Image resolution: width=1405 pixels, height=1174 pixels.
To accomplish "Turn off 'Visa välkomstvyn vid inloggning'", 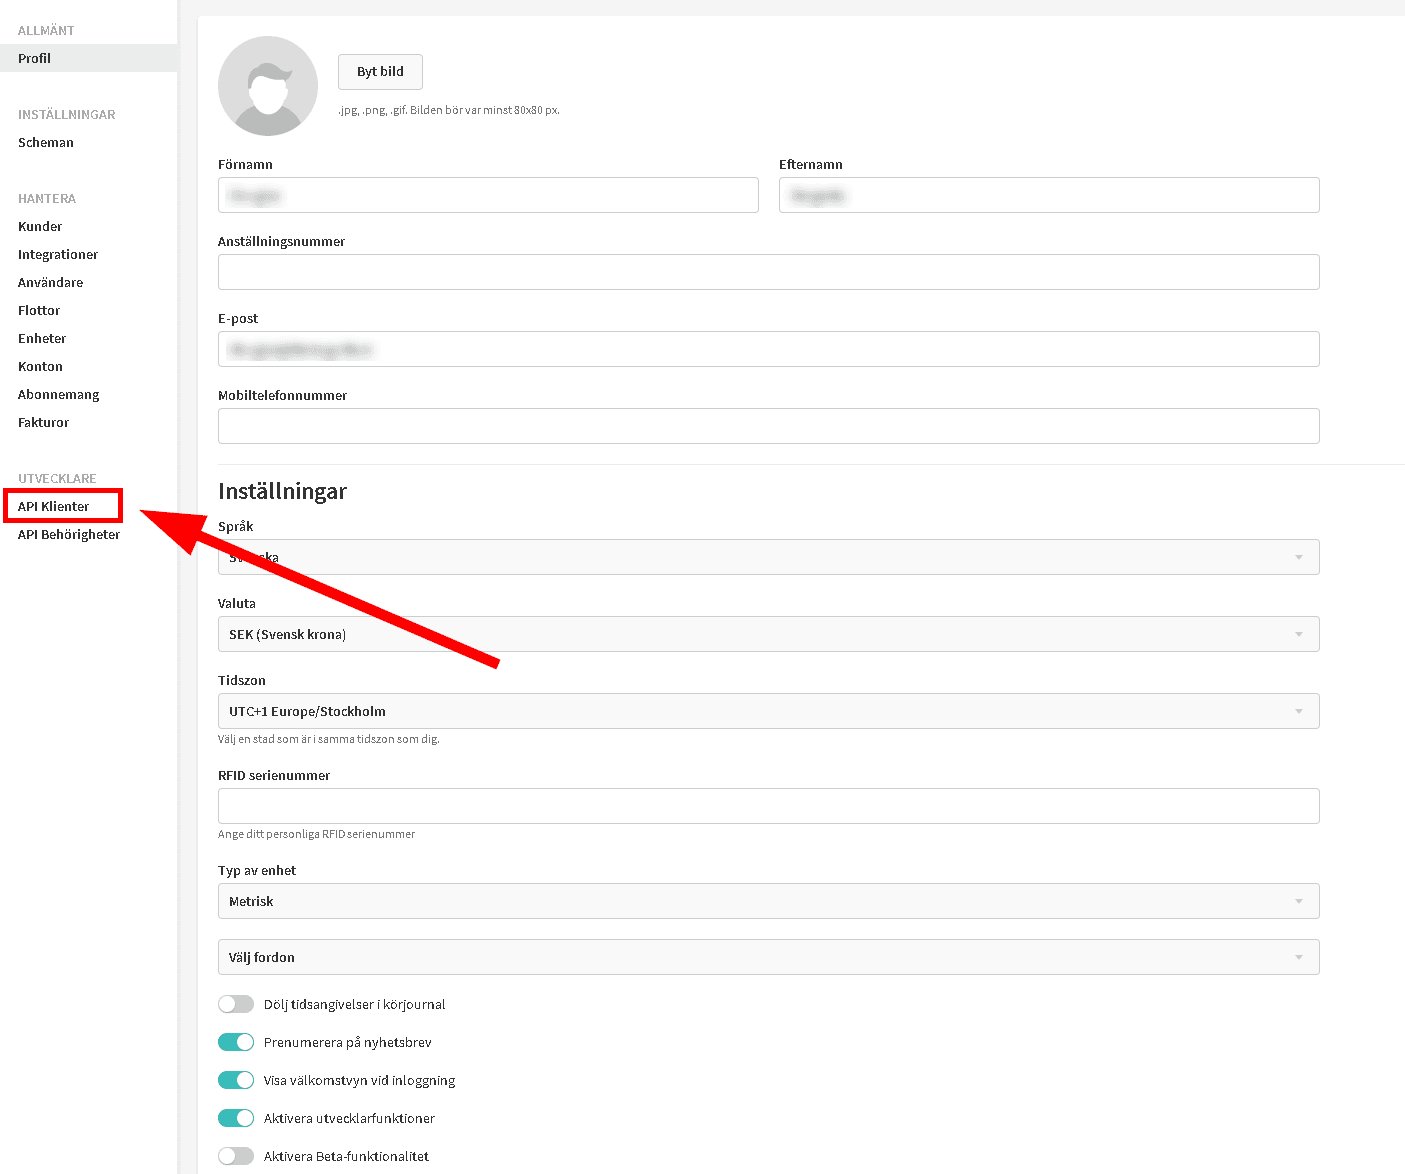I will 236,1080.
